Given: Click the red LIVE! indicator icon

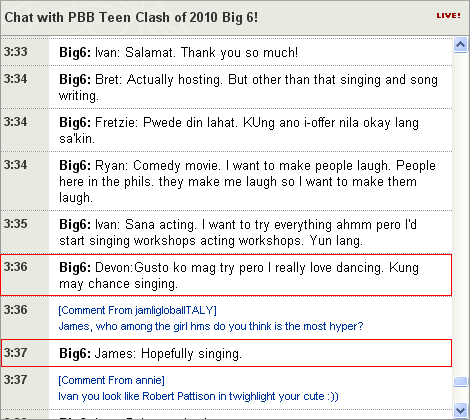Looking at the screenshot, I should coord(448,16).
